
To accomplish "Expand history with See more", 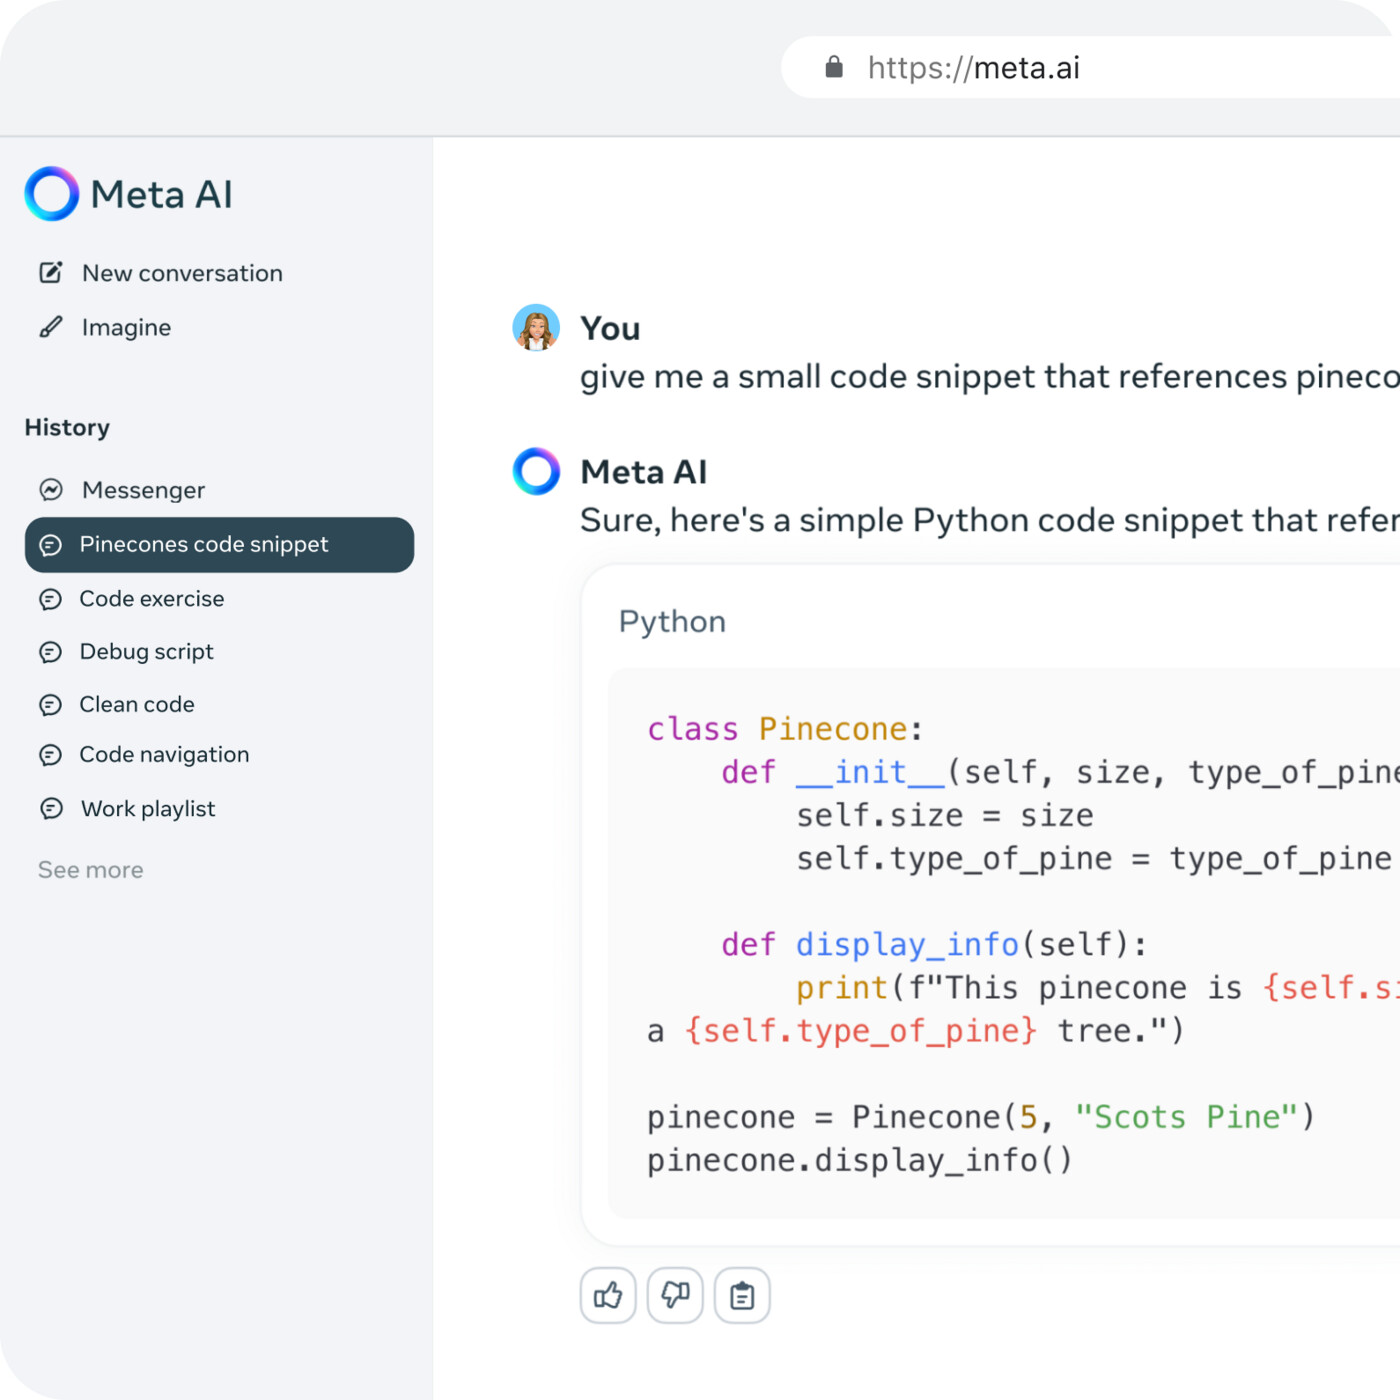I will tap(91, 870).
